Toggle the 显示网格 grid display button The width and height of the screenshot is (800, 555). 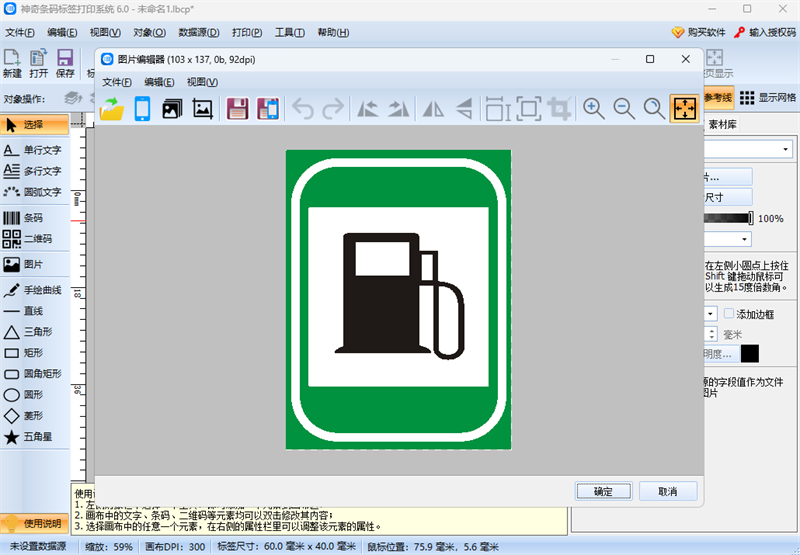click(x=768, y=97)
